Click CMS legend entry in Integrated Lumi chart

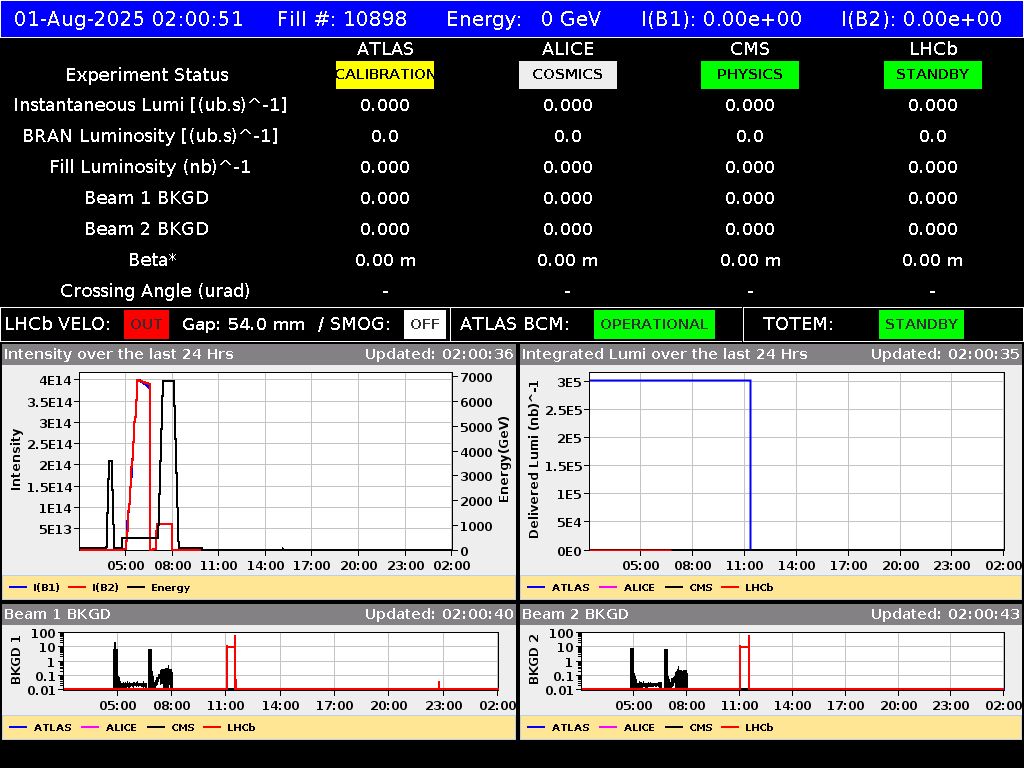(x=689, y=588)
